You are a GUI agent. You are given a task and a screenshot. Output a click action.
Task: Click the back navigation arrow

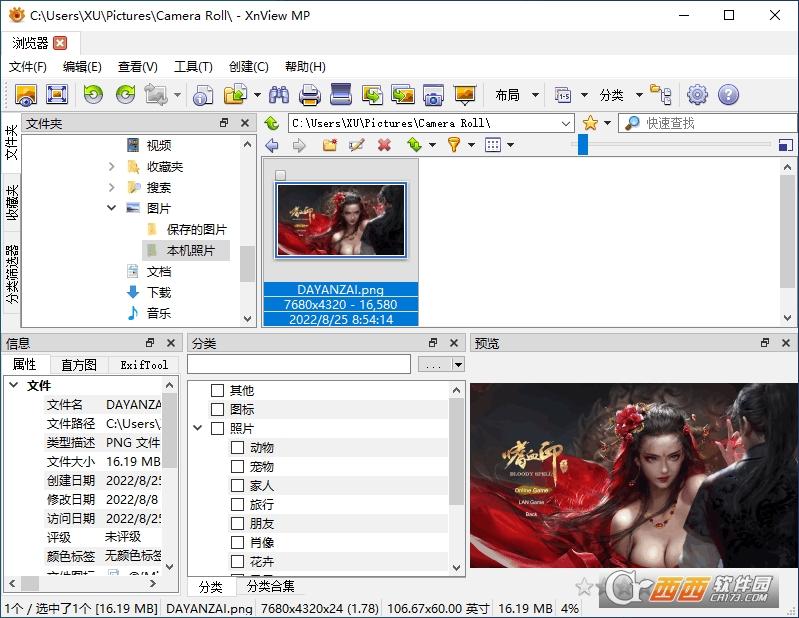272,146
